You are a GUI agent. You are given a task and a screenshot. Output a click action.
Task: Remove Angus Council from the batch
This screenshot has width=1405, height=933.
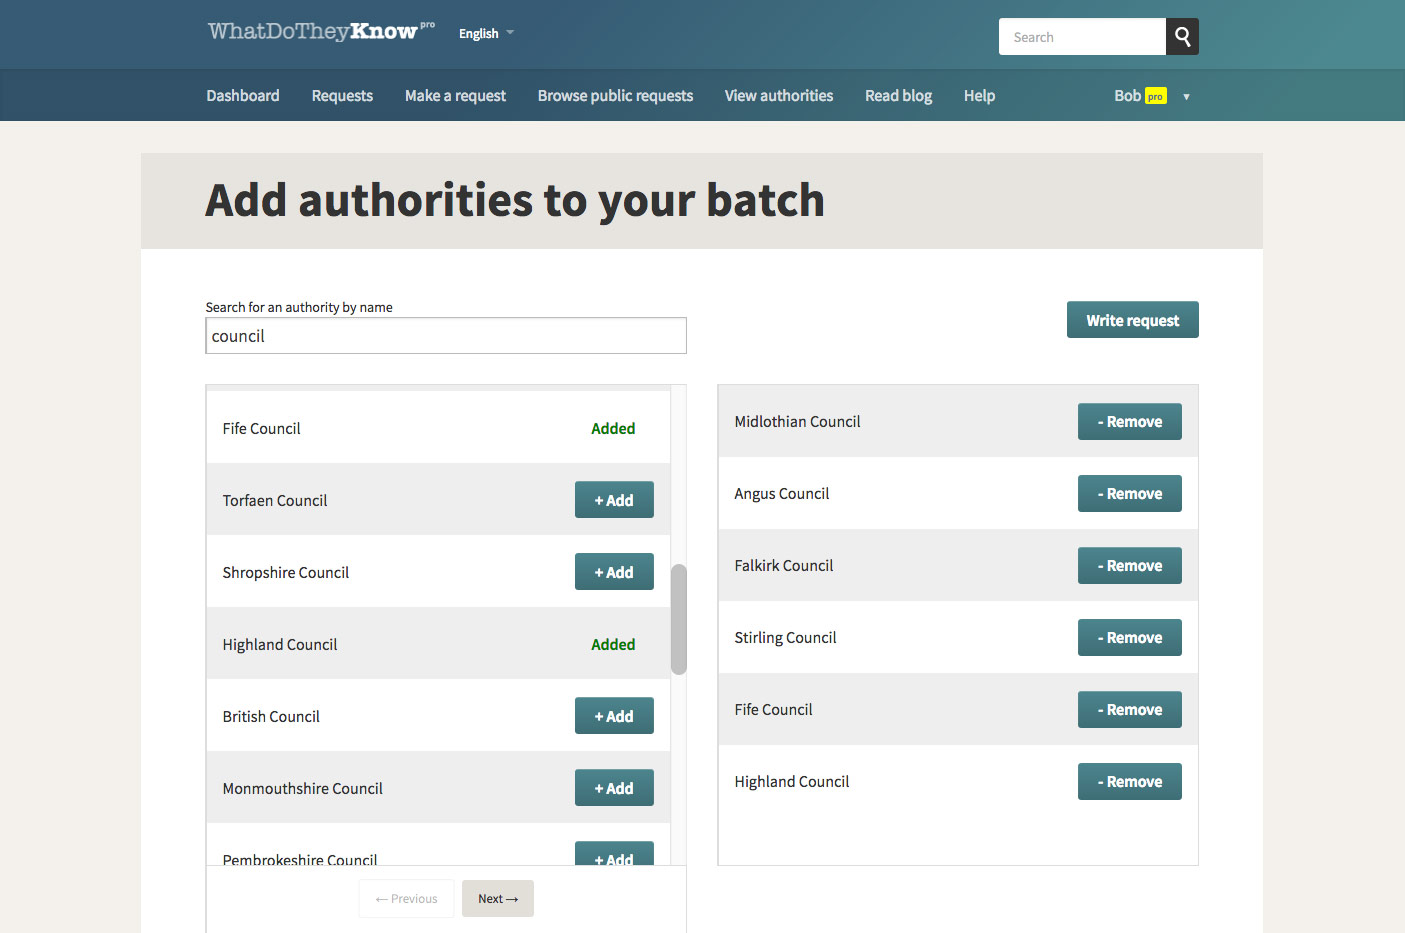[1129, 494]
